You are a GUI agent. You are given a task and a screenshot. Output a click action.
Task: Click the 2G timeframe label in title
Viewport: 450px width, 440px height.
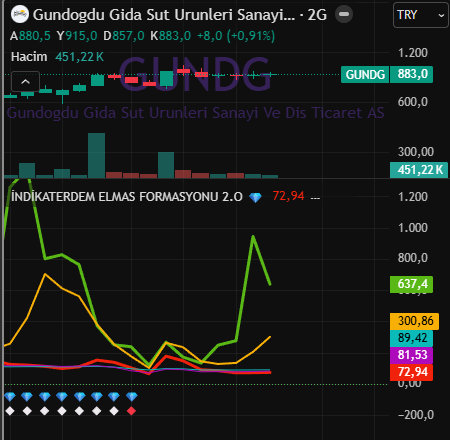coord(317,15)
